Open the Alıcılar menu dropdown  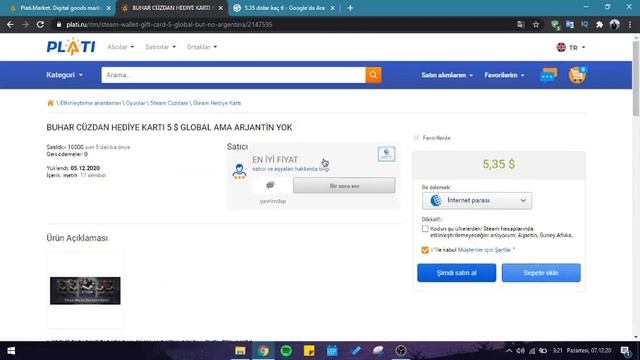pyautogui.click(x=120, y=47)
